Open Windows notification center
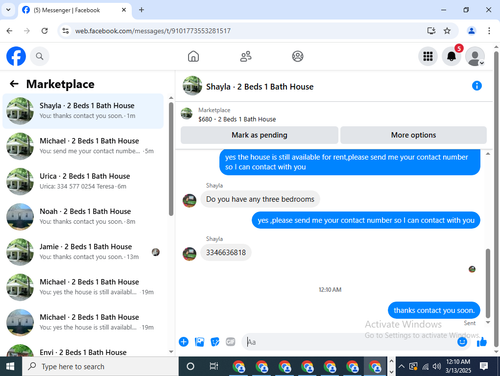The image size is (500, 376). pyautogui.click(x=484, y=366)
